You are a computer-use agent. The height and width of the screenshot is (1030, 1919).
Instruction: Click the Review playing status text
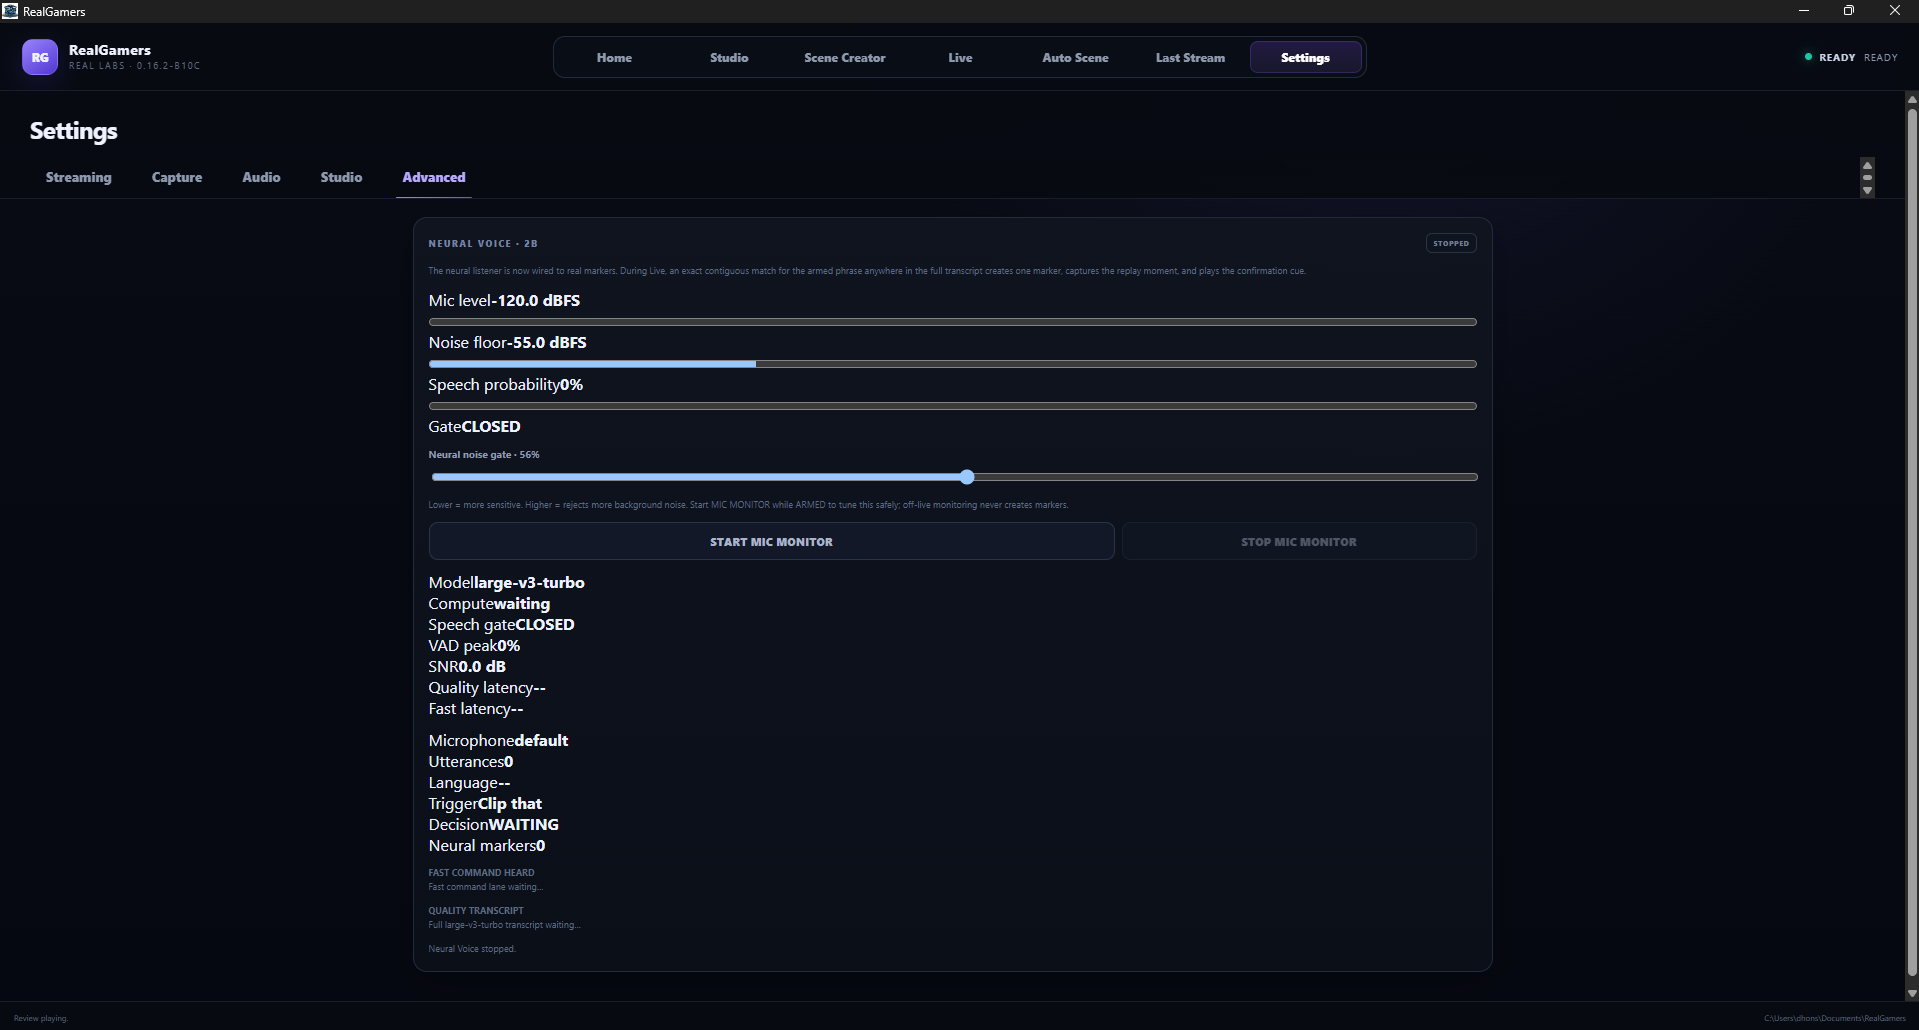point(41,1018)
